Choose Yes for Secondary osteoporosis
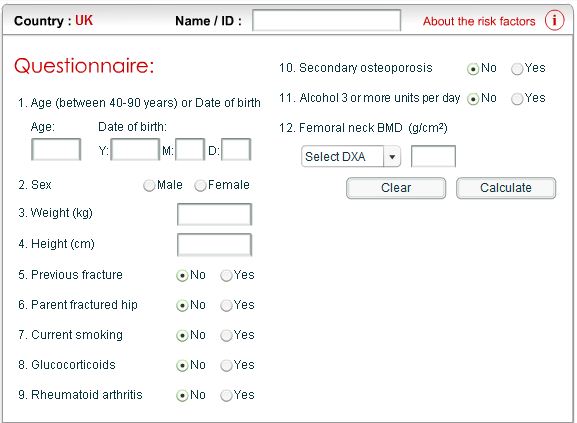This screenshot has height=423, width=577. point(517,69)
